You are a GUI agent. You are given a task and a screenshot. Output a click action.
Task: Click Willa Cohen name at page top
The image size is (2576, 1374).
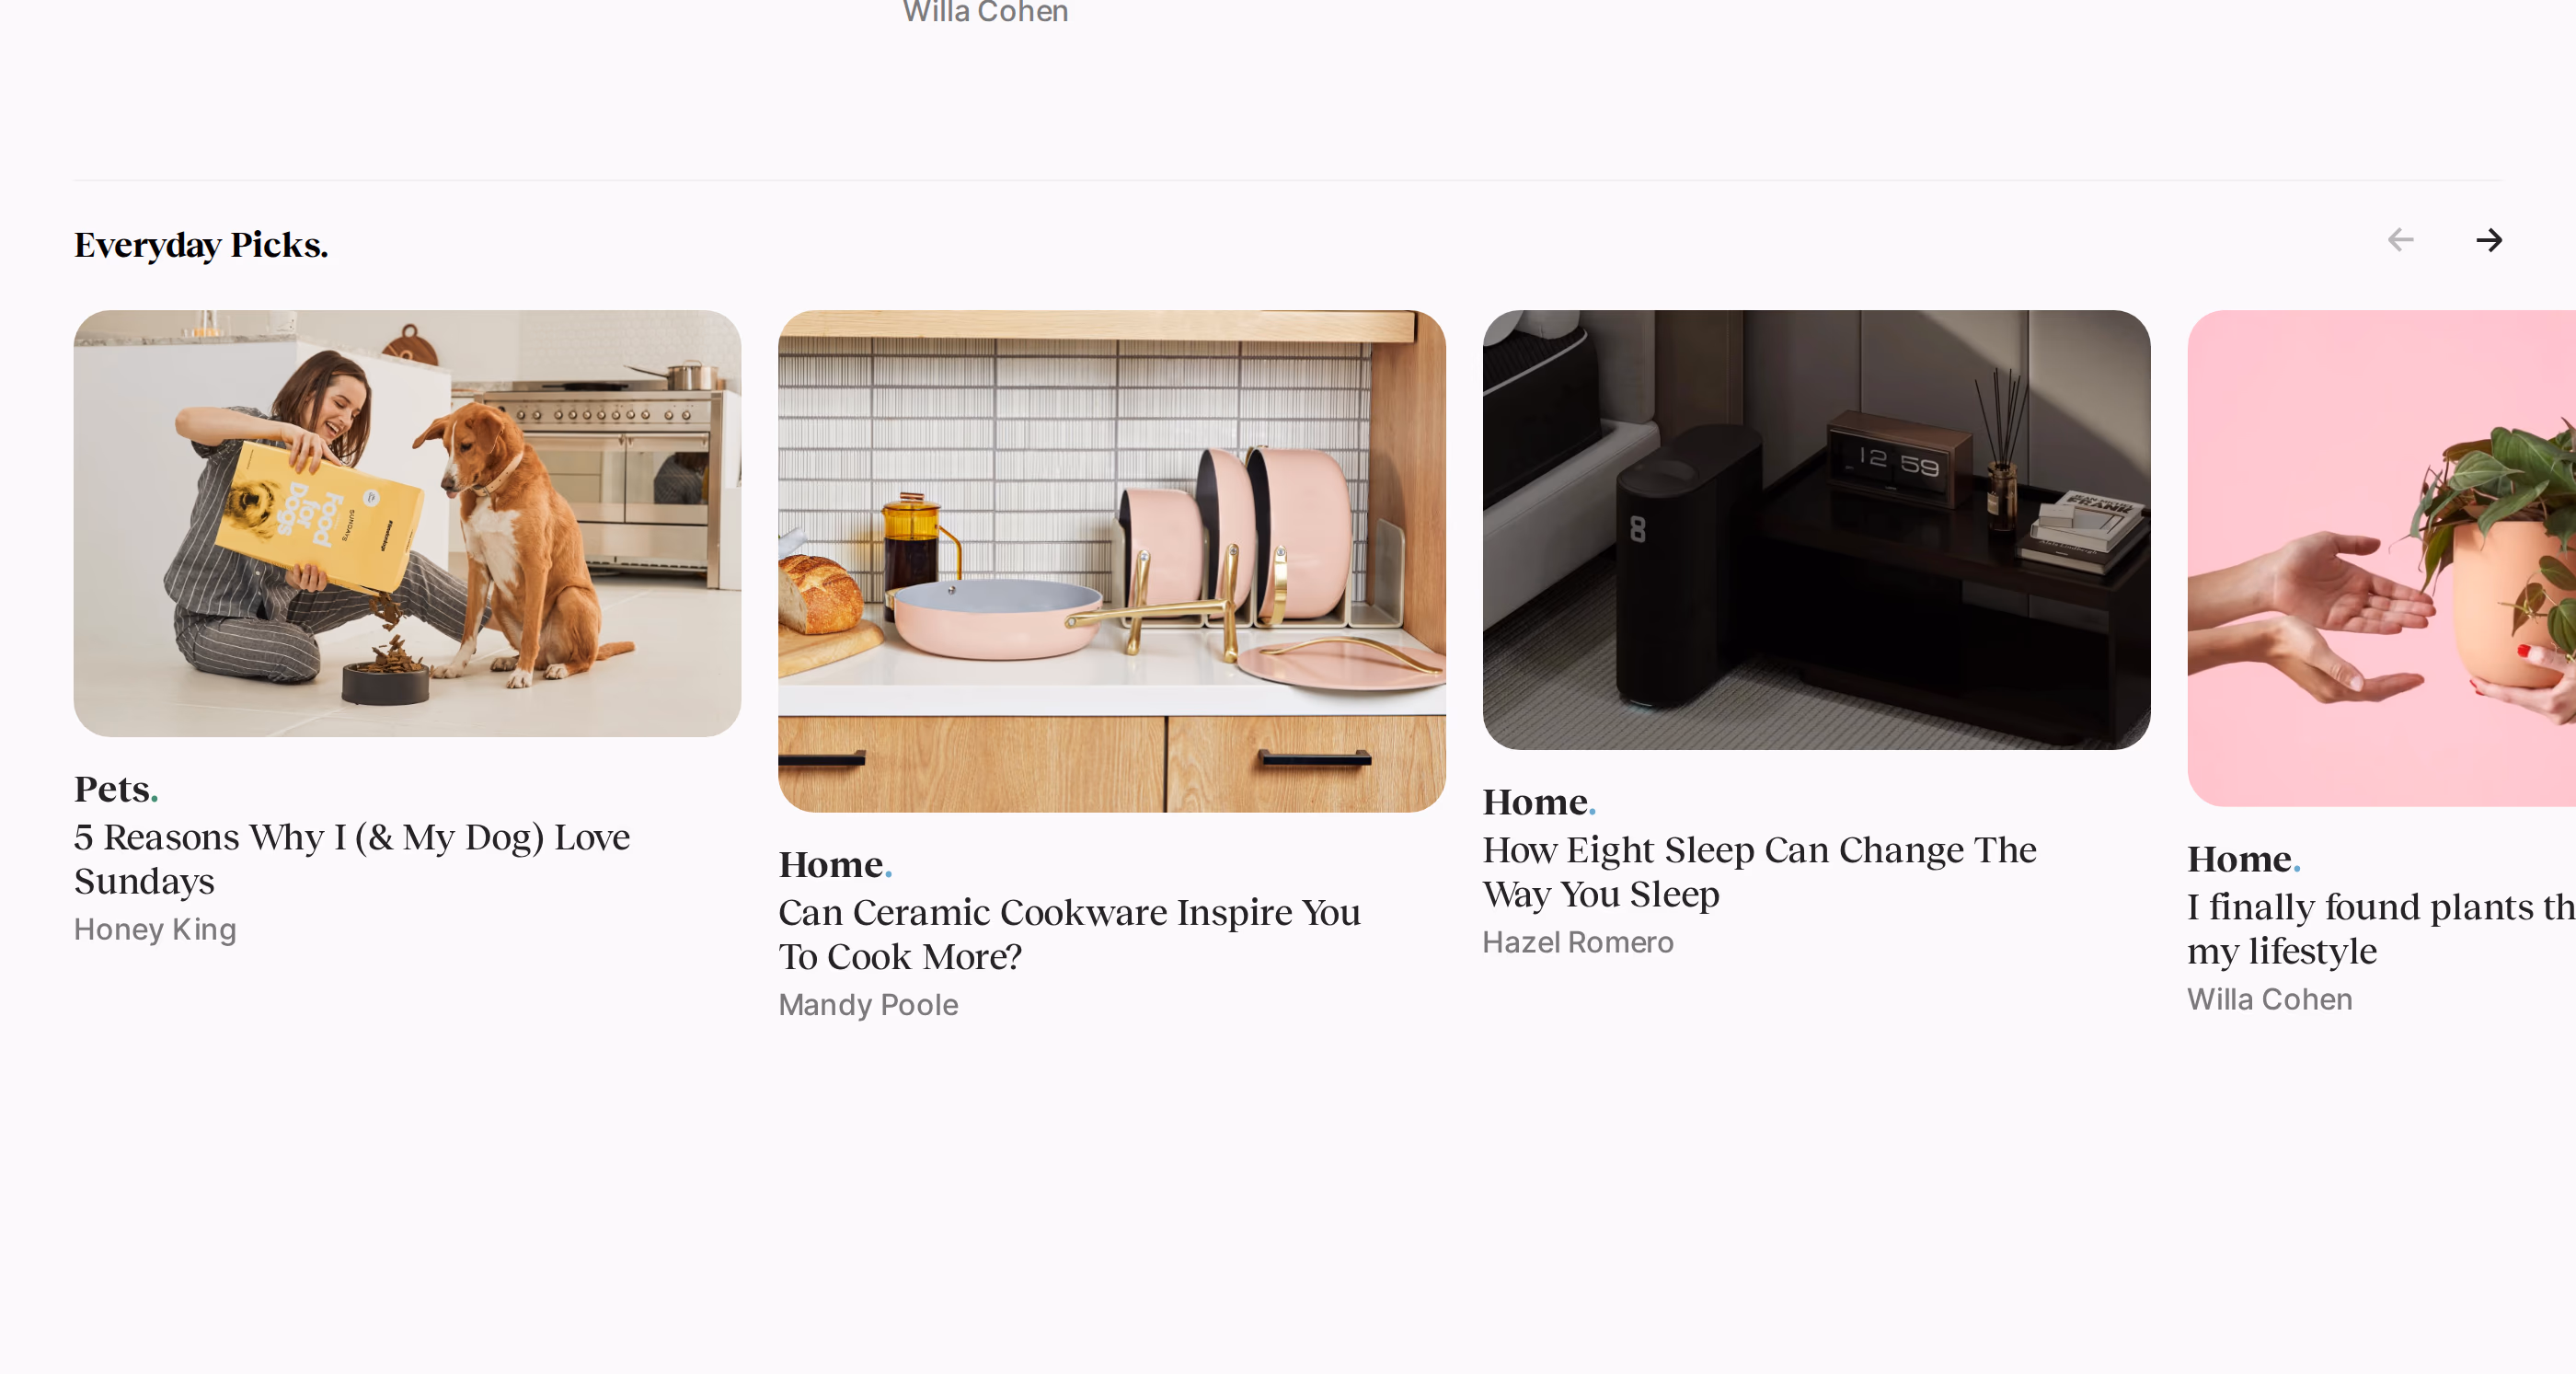tap(985, 11)
